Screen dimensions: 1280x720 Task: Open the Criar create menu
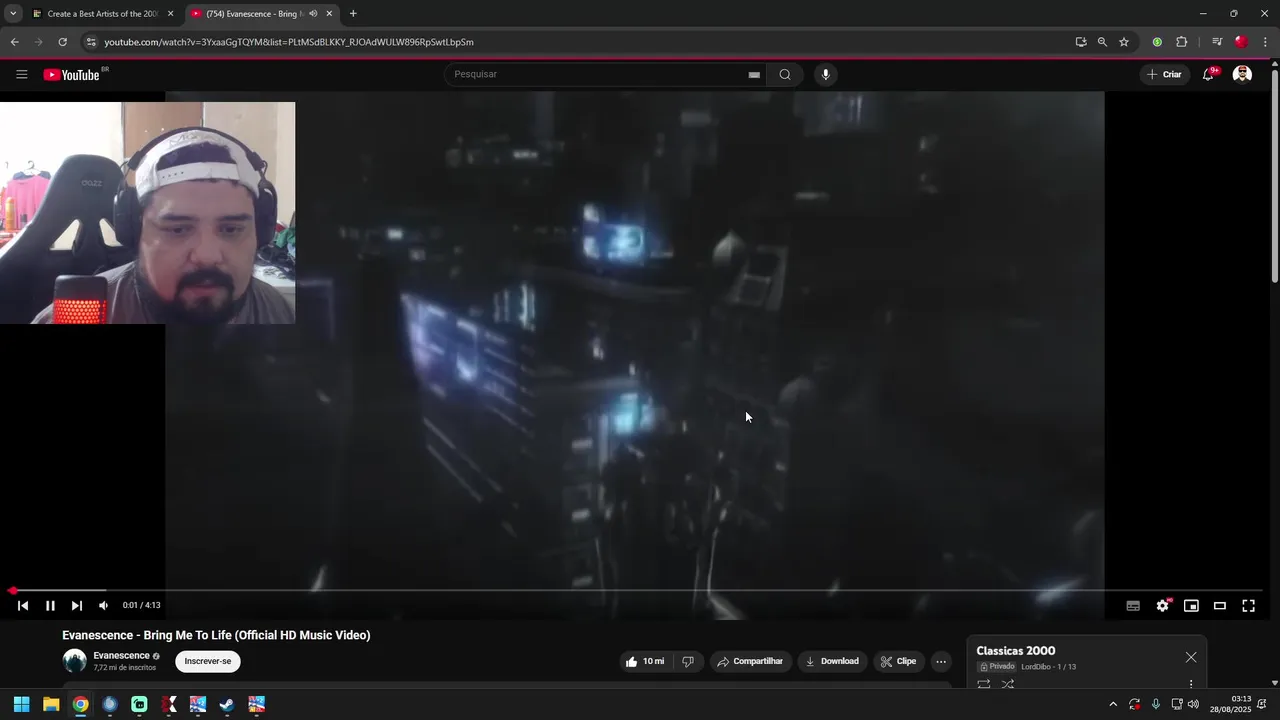(x=1164, y=74)
